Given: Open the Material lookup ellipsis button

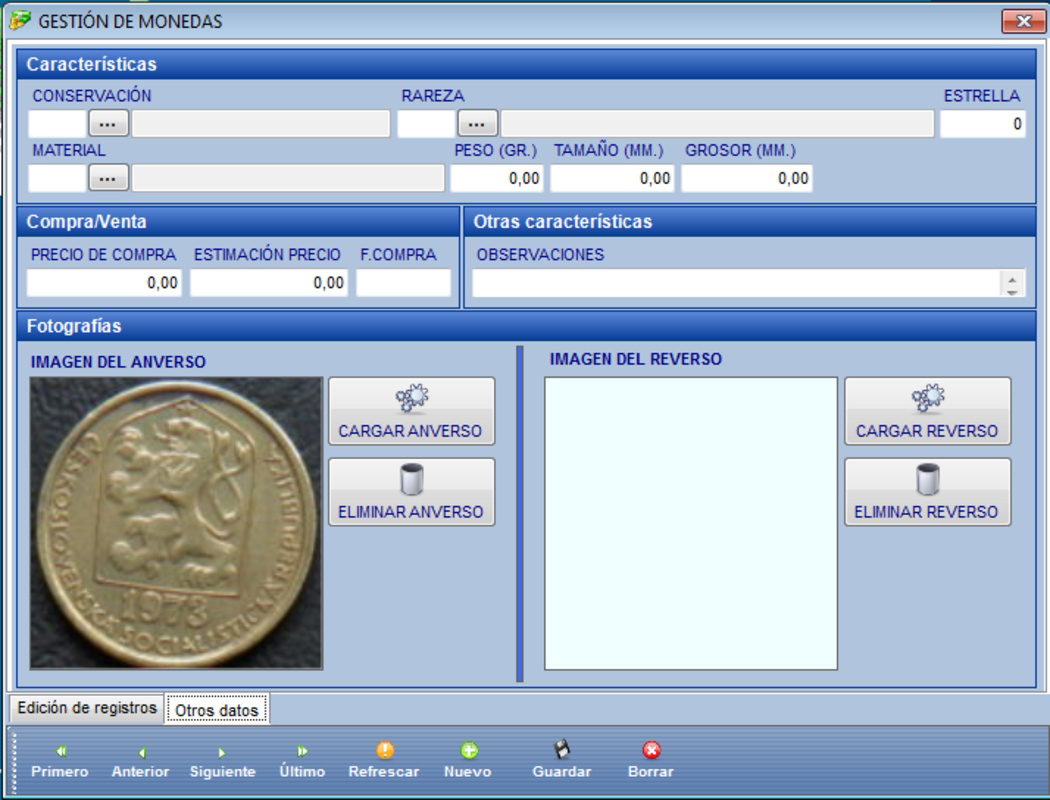Looking at the screenshot, I should point(108,179).
